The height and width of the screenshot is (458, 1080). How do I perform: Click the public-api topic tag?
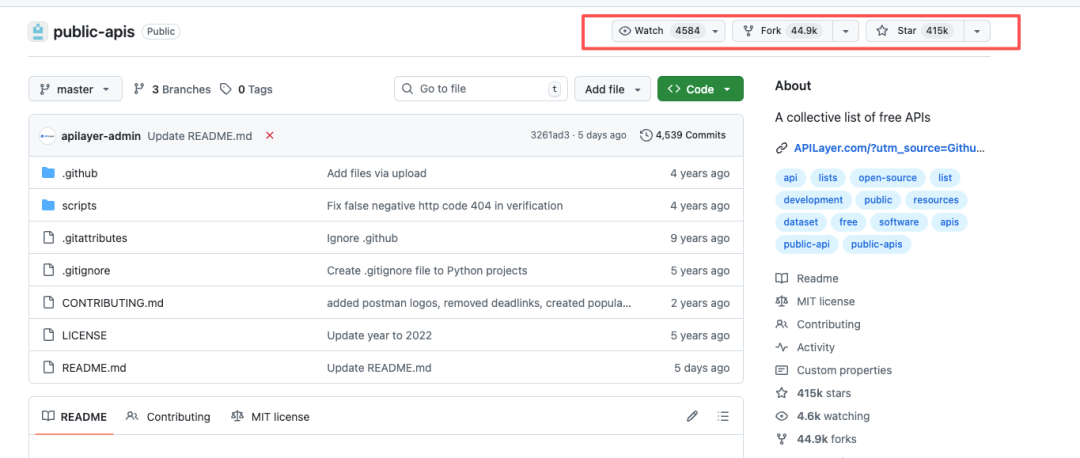click(x=807, y=244)
